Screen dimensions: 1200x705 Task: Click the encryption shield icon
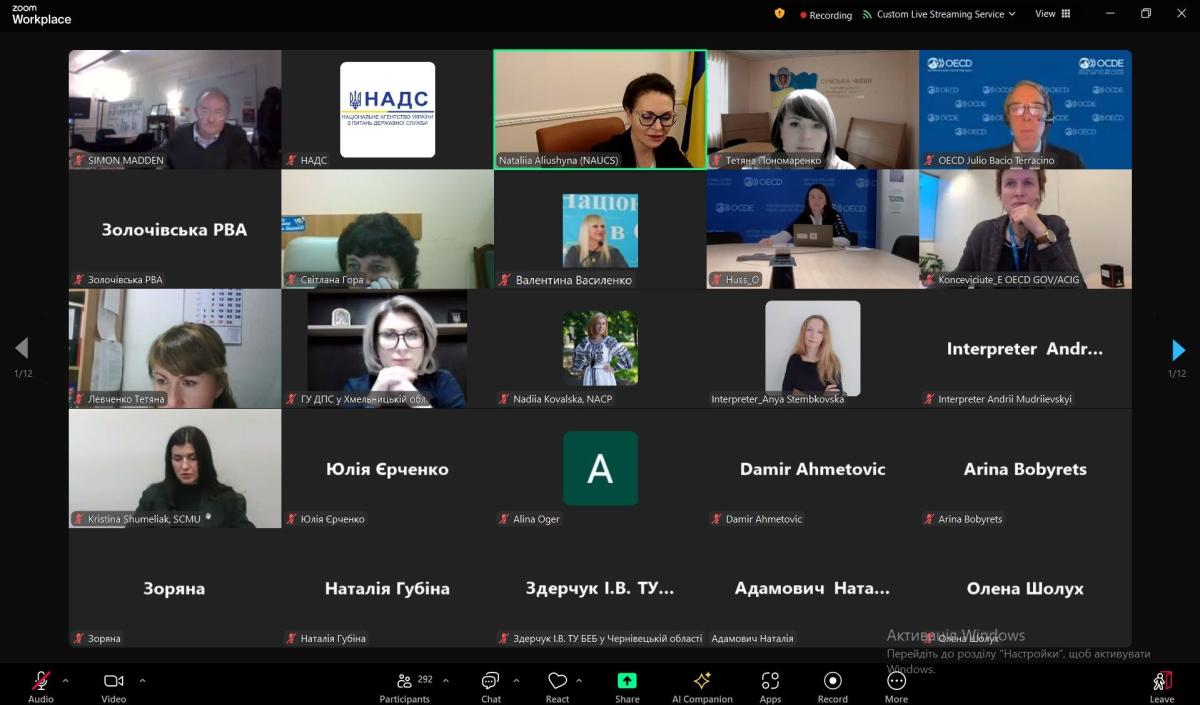pos(780,14)
